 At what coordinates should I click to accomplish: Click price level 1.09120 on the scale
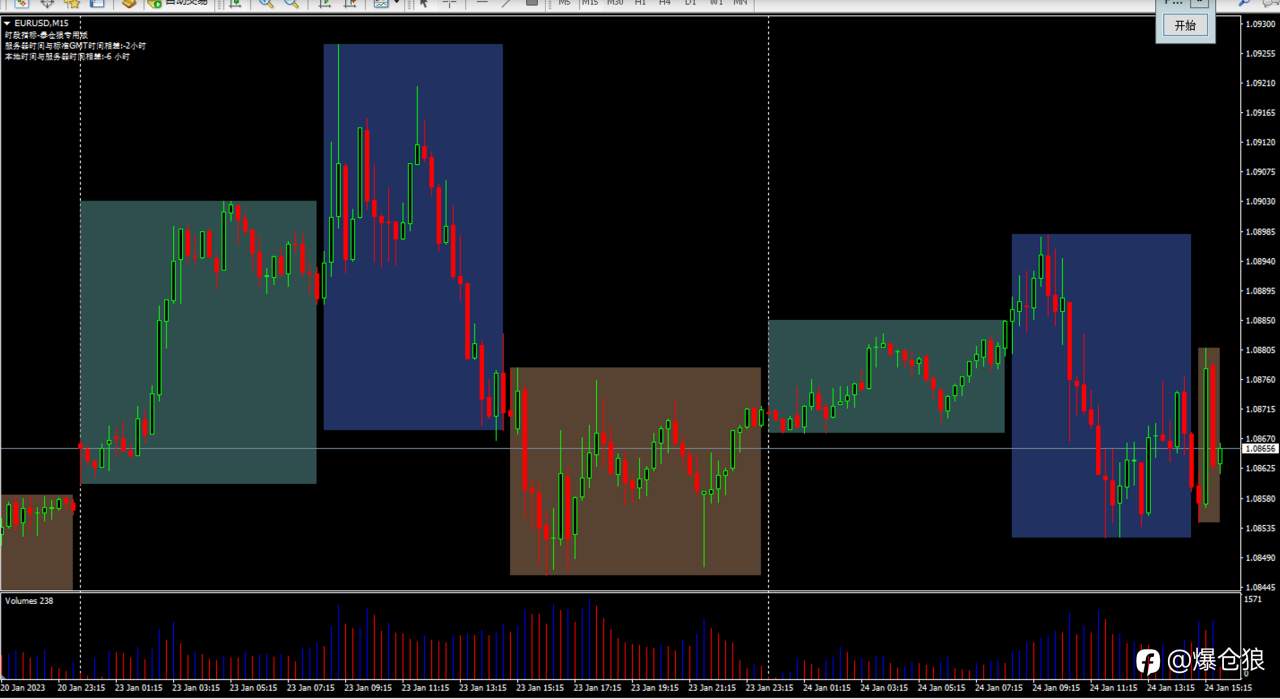tap(1262, 142)
